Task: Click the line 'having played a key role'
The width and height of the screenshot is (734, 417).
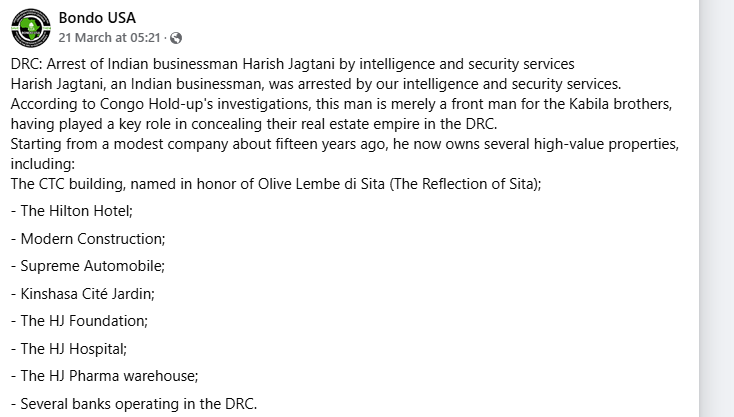Action: (x=253, y=123)
